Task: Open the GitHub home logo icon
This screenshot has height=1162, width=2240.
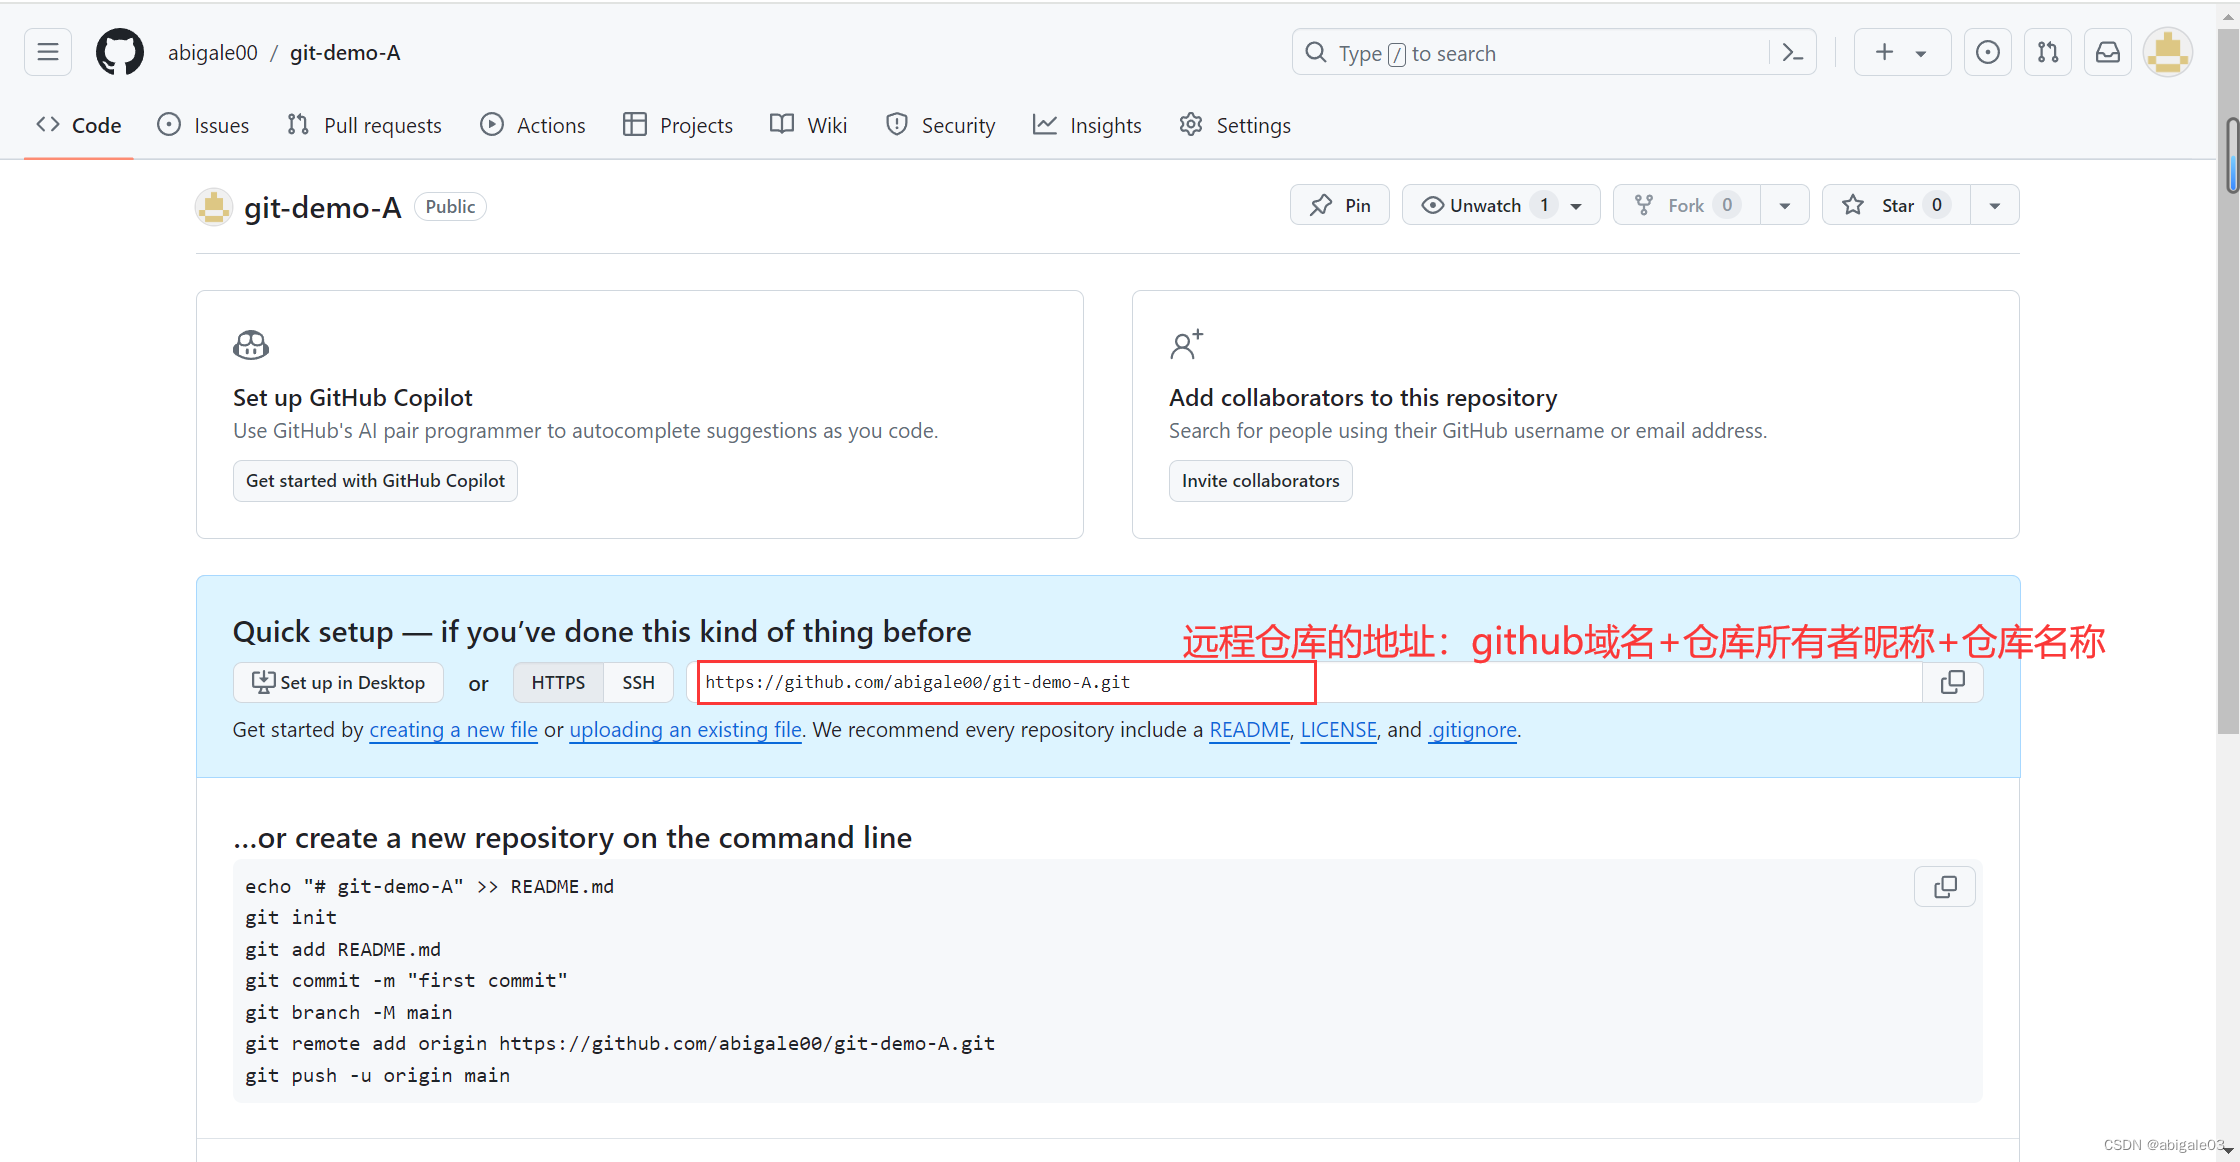Action: (119, 52)
